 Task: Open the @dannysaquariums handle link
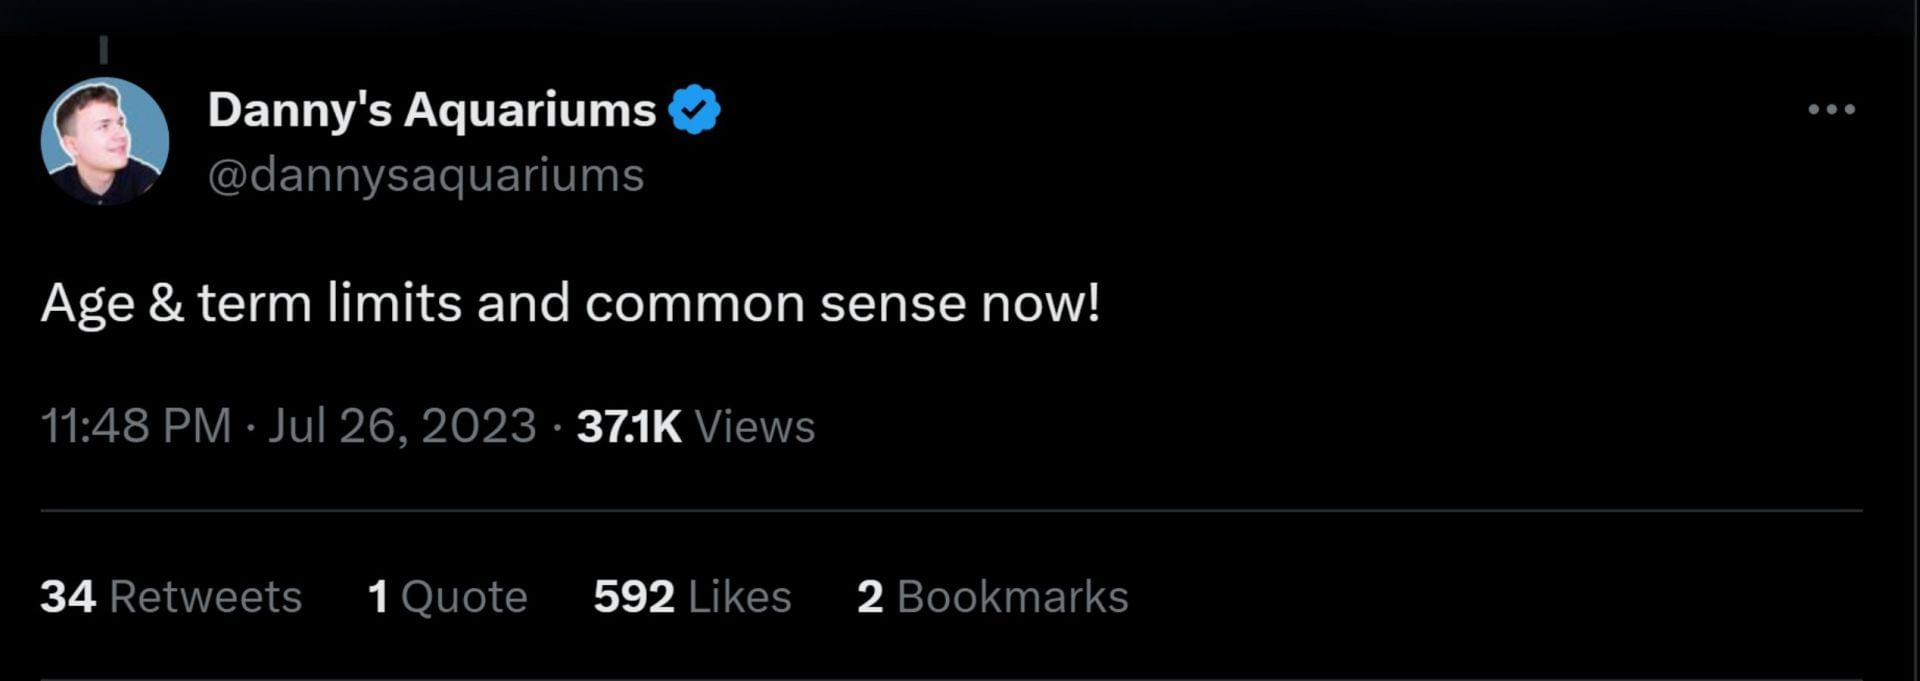tap(426, 176)
